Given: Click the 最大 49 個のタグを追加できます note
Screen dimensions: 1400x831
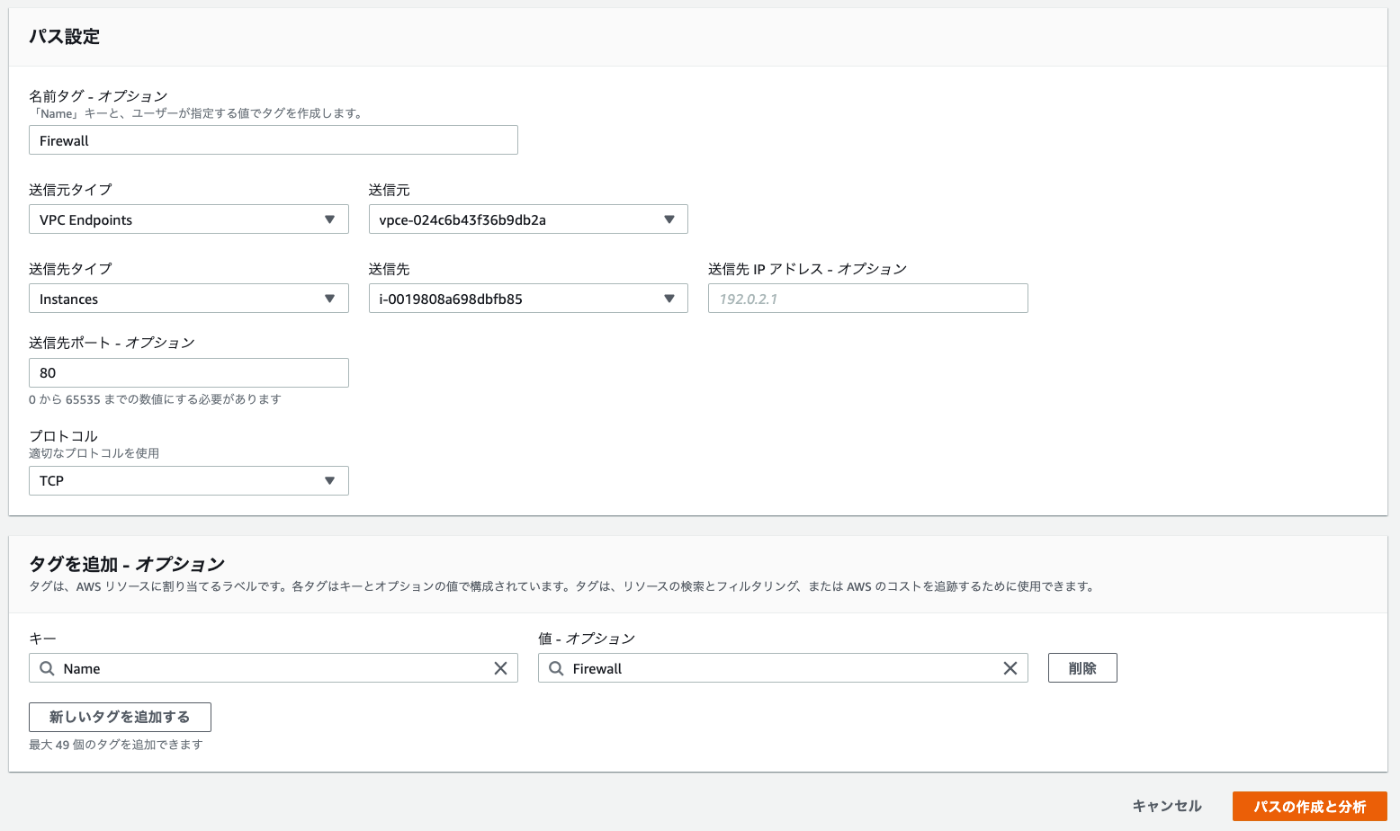Looking at the screenshot, I should click(x=117, y=745).
